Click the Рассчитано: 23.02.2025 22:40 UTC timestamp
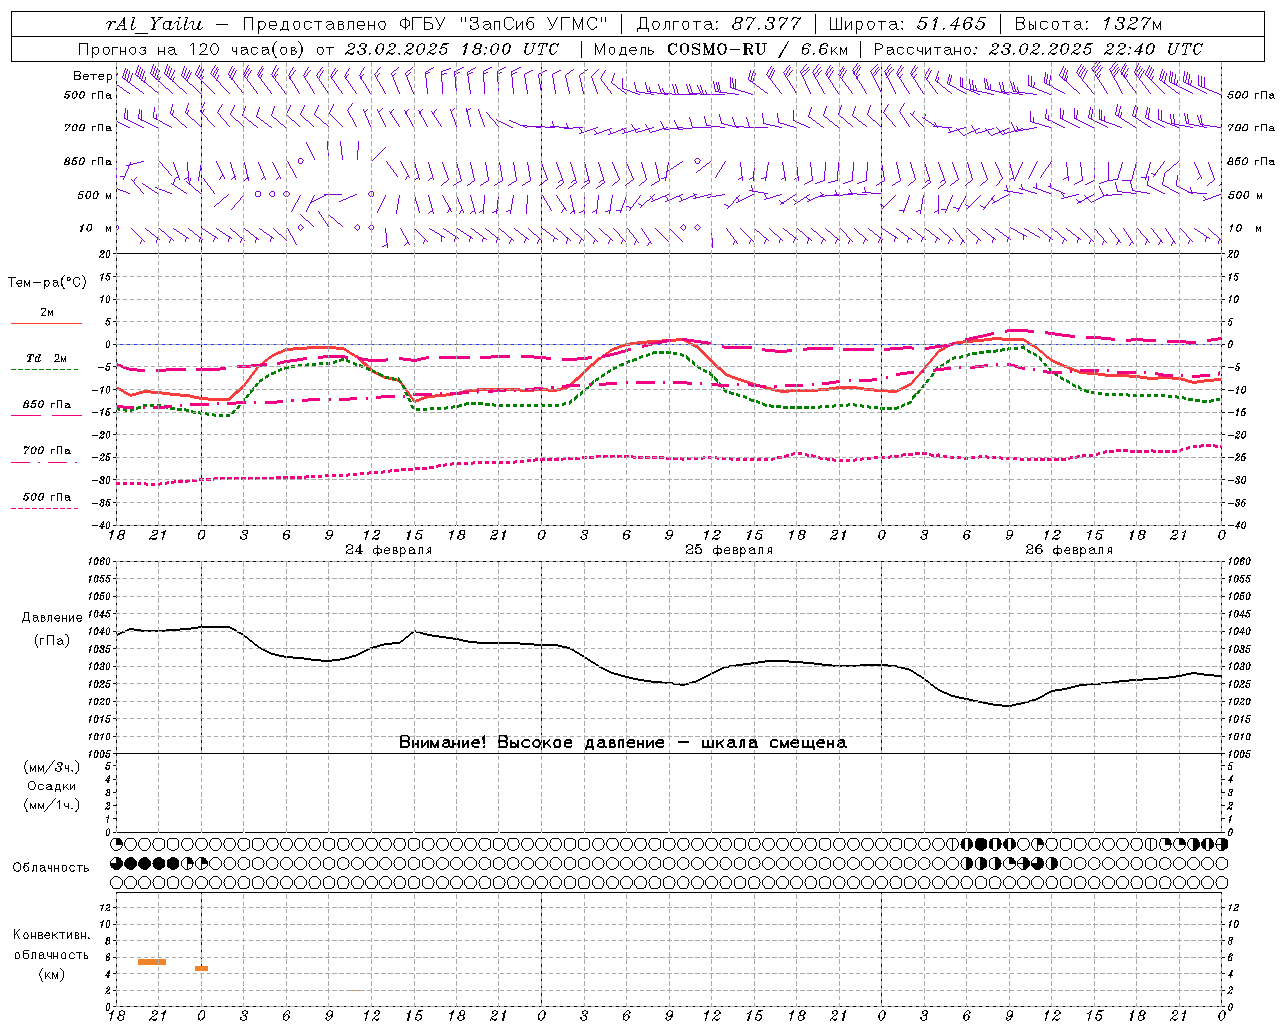This screenshot has width=1280, height=1024. 1038,49
